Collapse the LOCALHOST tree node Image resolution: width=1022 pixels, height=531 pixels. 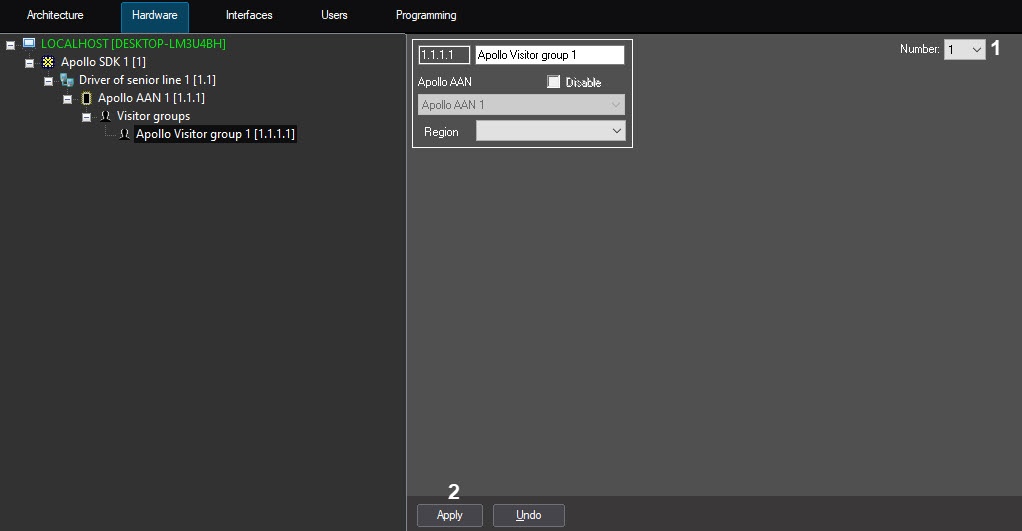click(x=10, y=45)
